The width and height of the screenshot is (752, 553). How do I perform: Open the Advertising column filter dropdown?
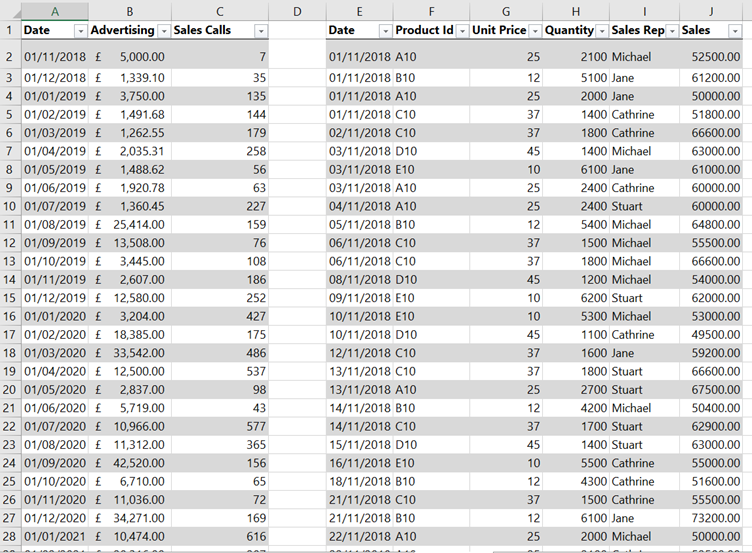tap(163, 31)
